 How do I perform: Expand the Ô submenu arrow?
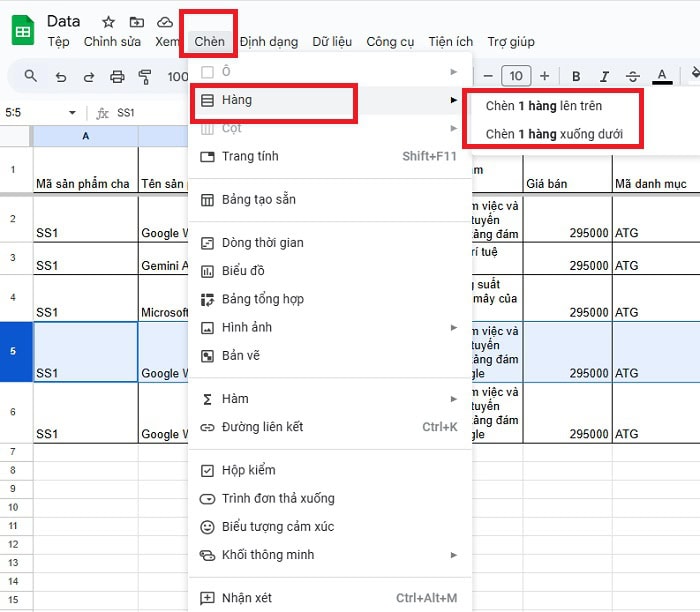coord(454,72)
